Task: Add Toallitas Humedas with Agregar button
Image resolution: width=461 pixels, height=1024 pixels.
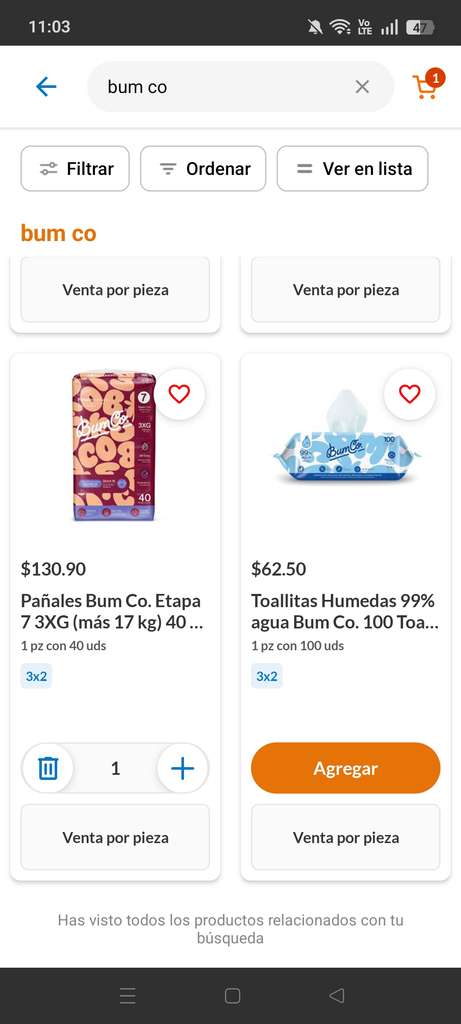Action: [345, 768]
